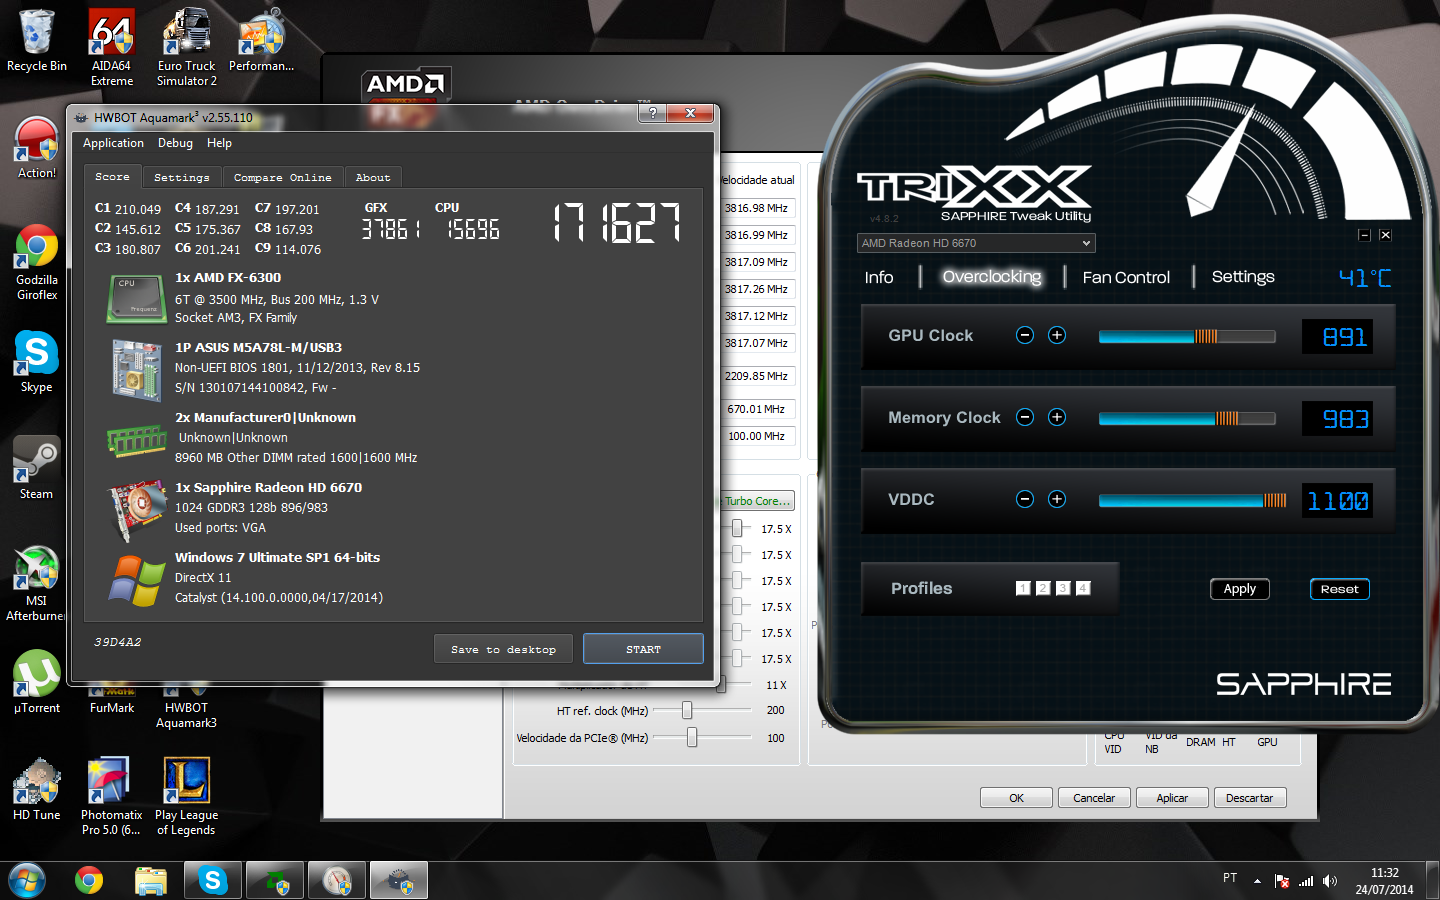Adjust Velocidade da PCIe slider
The height and width of the screenshot is (900, 1440).
point(691,738)
